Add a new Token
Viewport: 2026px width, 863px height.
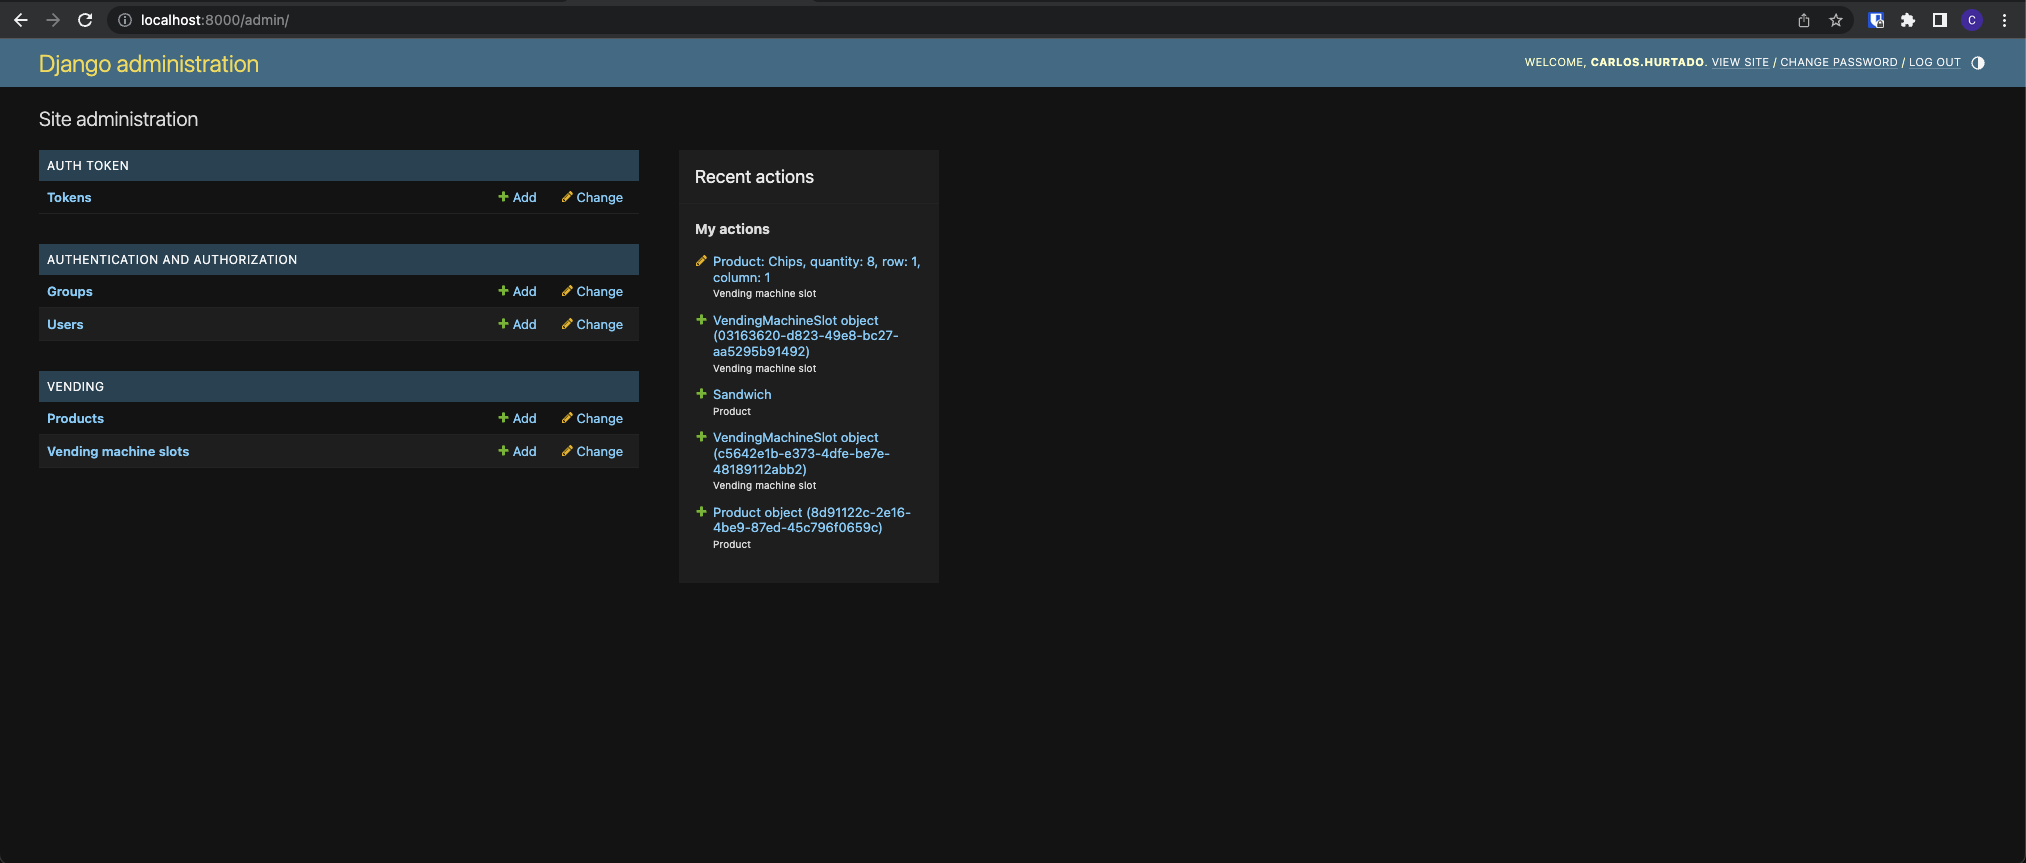point(517,198)
